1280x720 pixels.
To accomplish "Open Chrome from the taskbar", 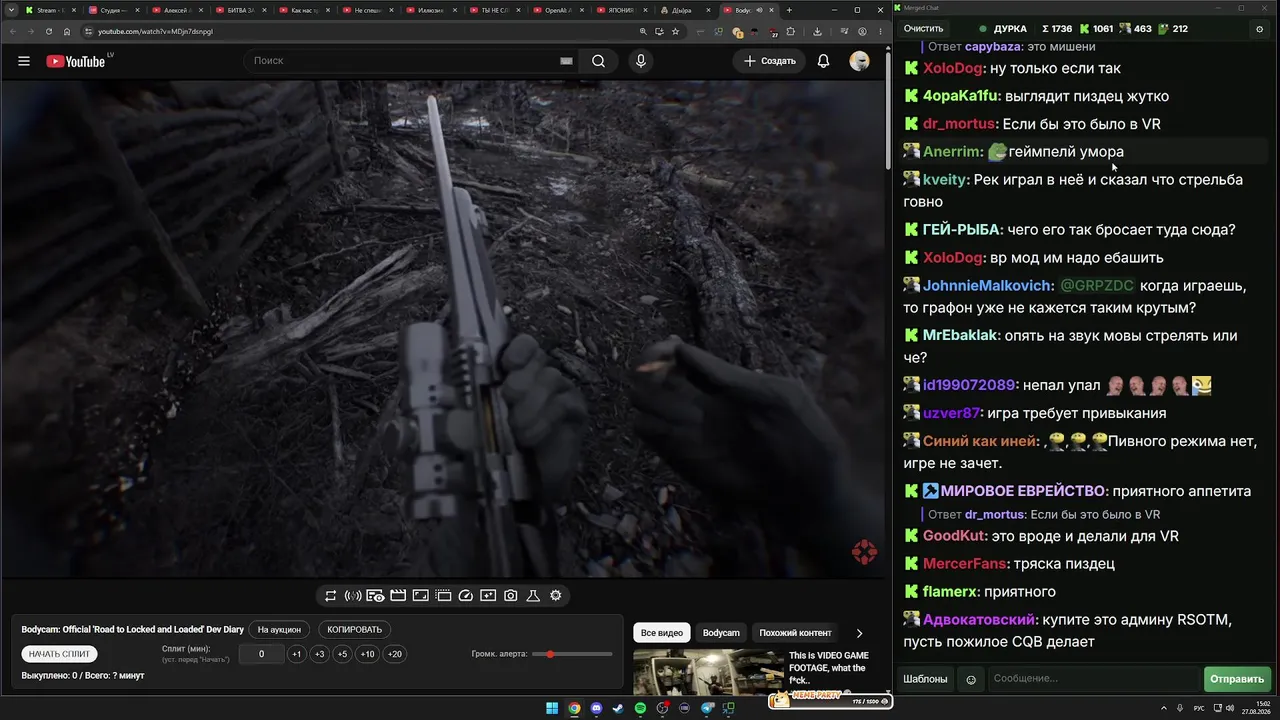I will point(574,709).
